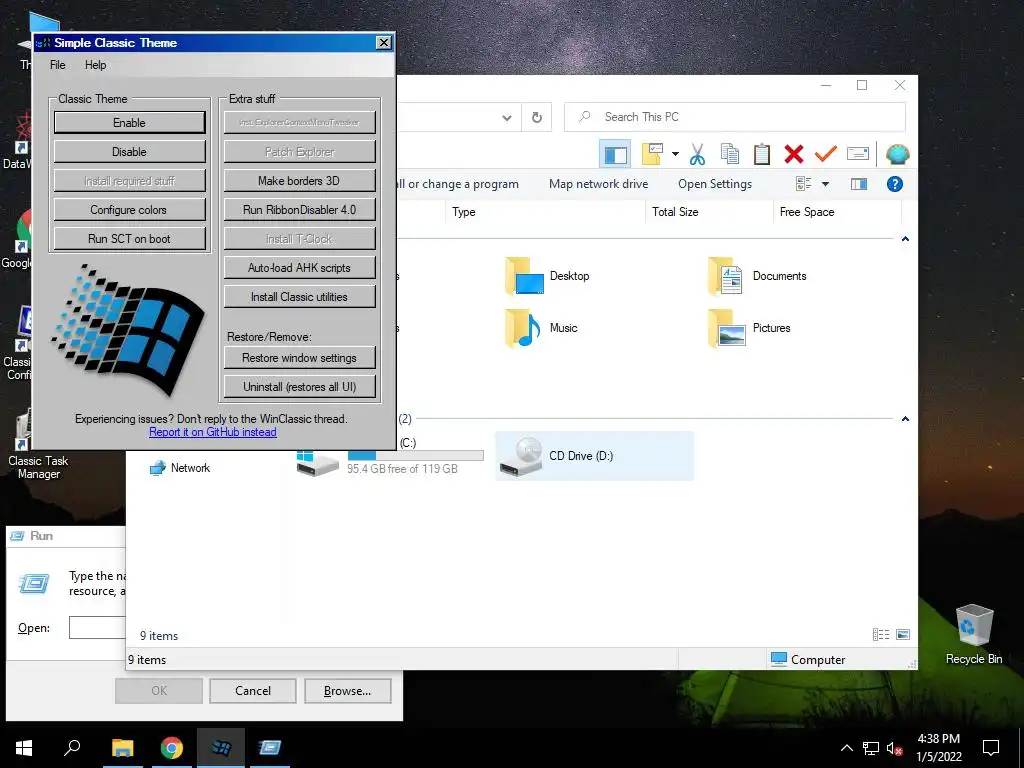Switch to large icons view in status bar
Screen dimensions: 1024x768
coord(903,635)
